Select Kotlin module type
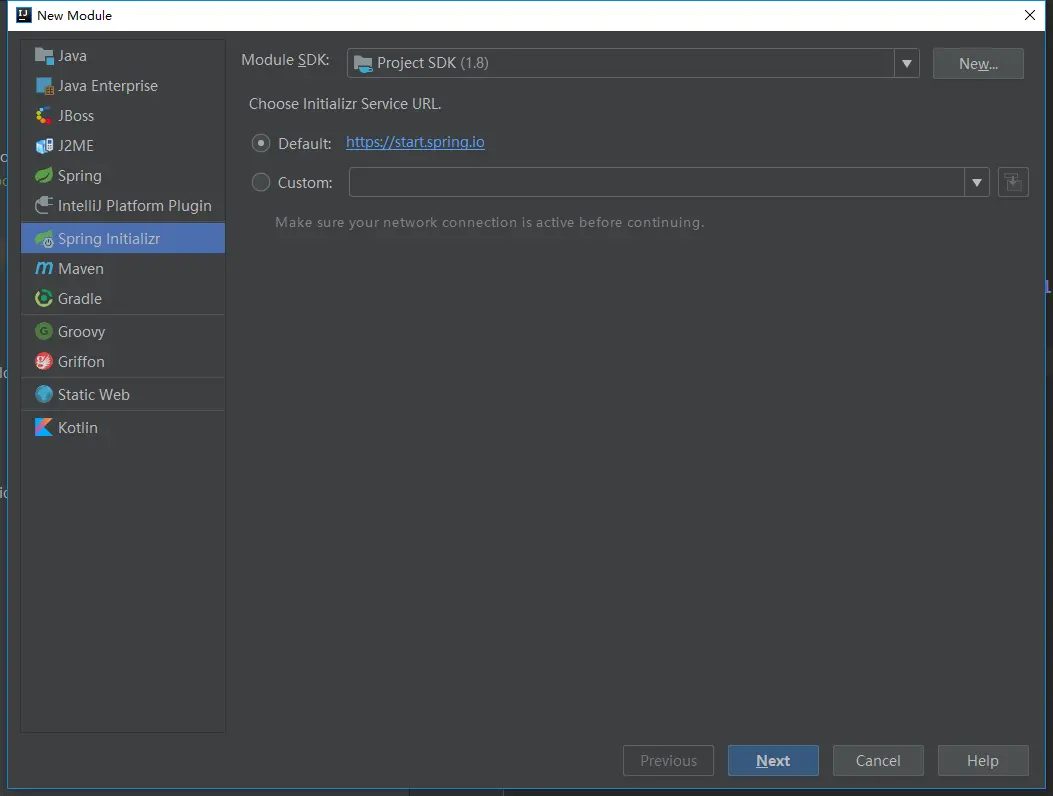This screenshot has height=796, width=1053. click(123, 427)
